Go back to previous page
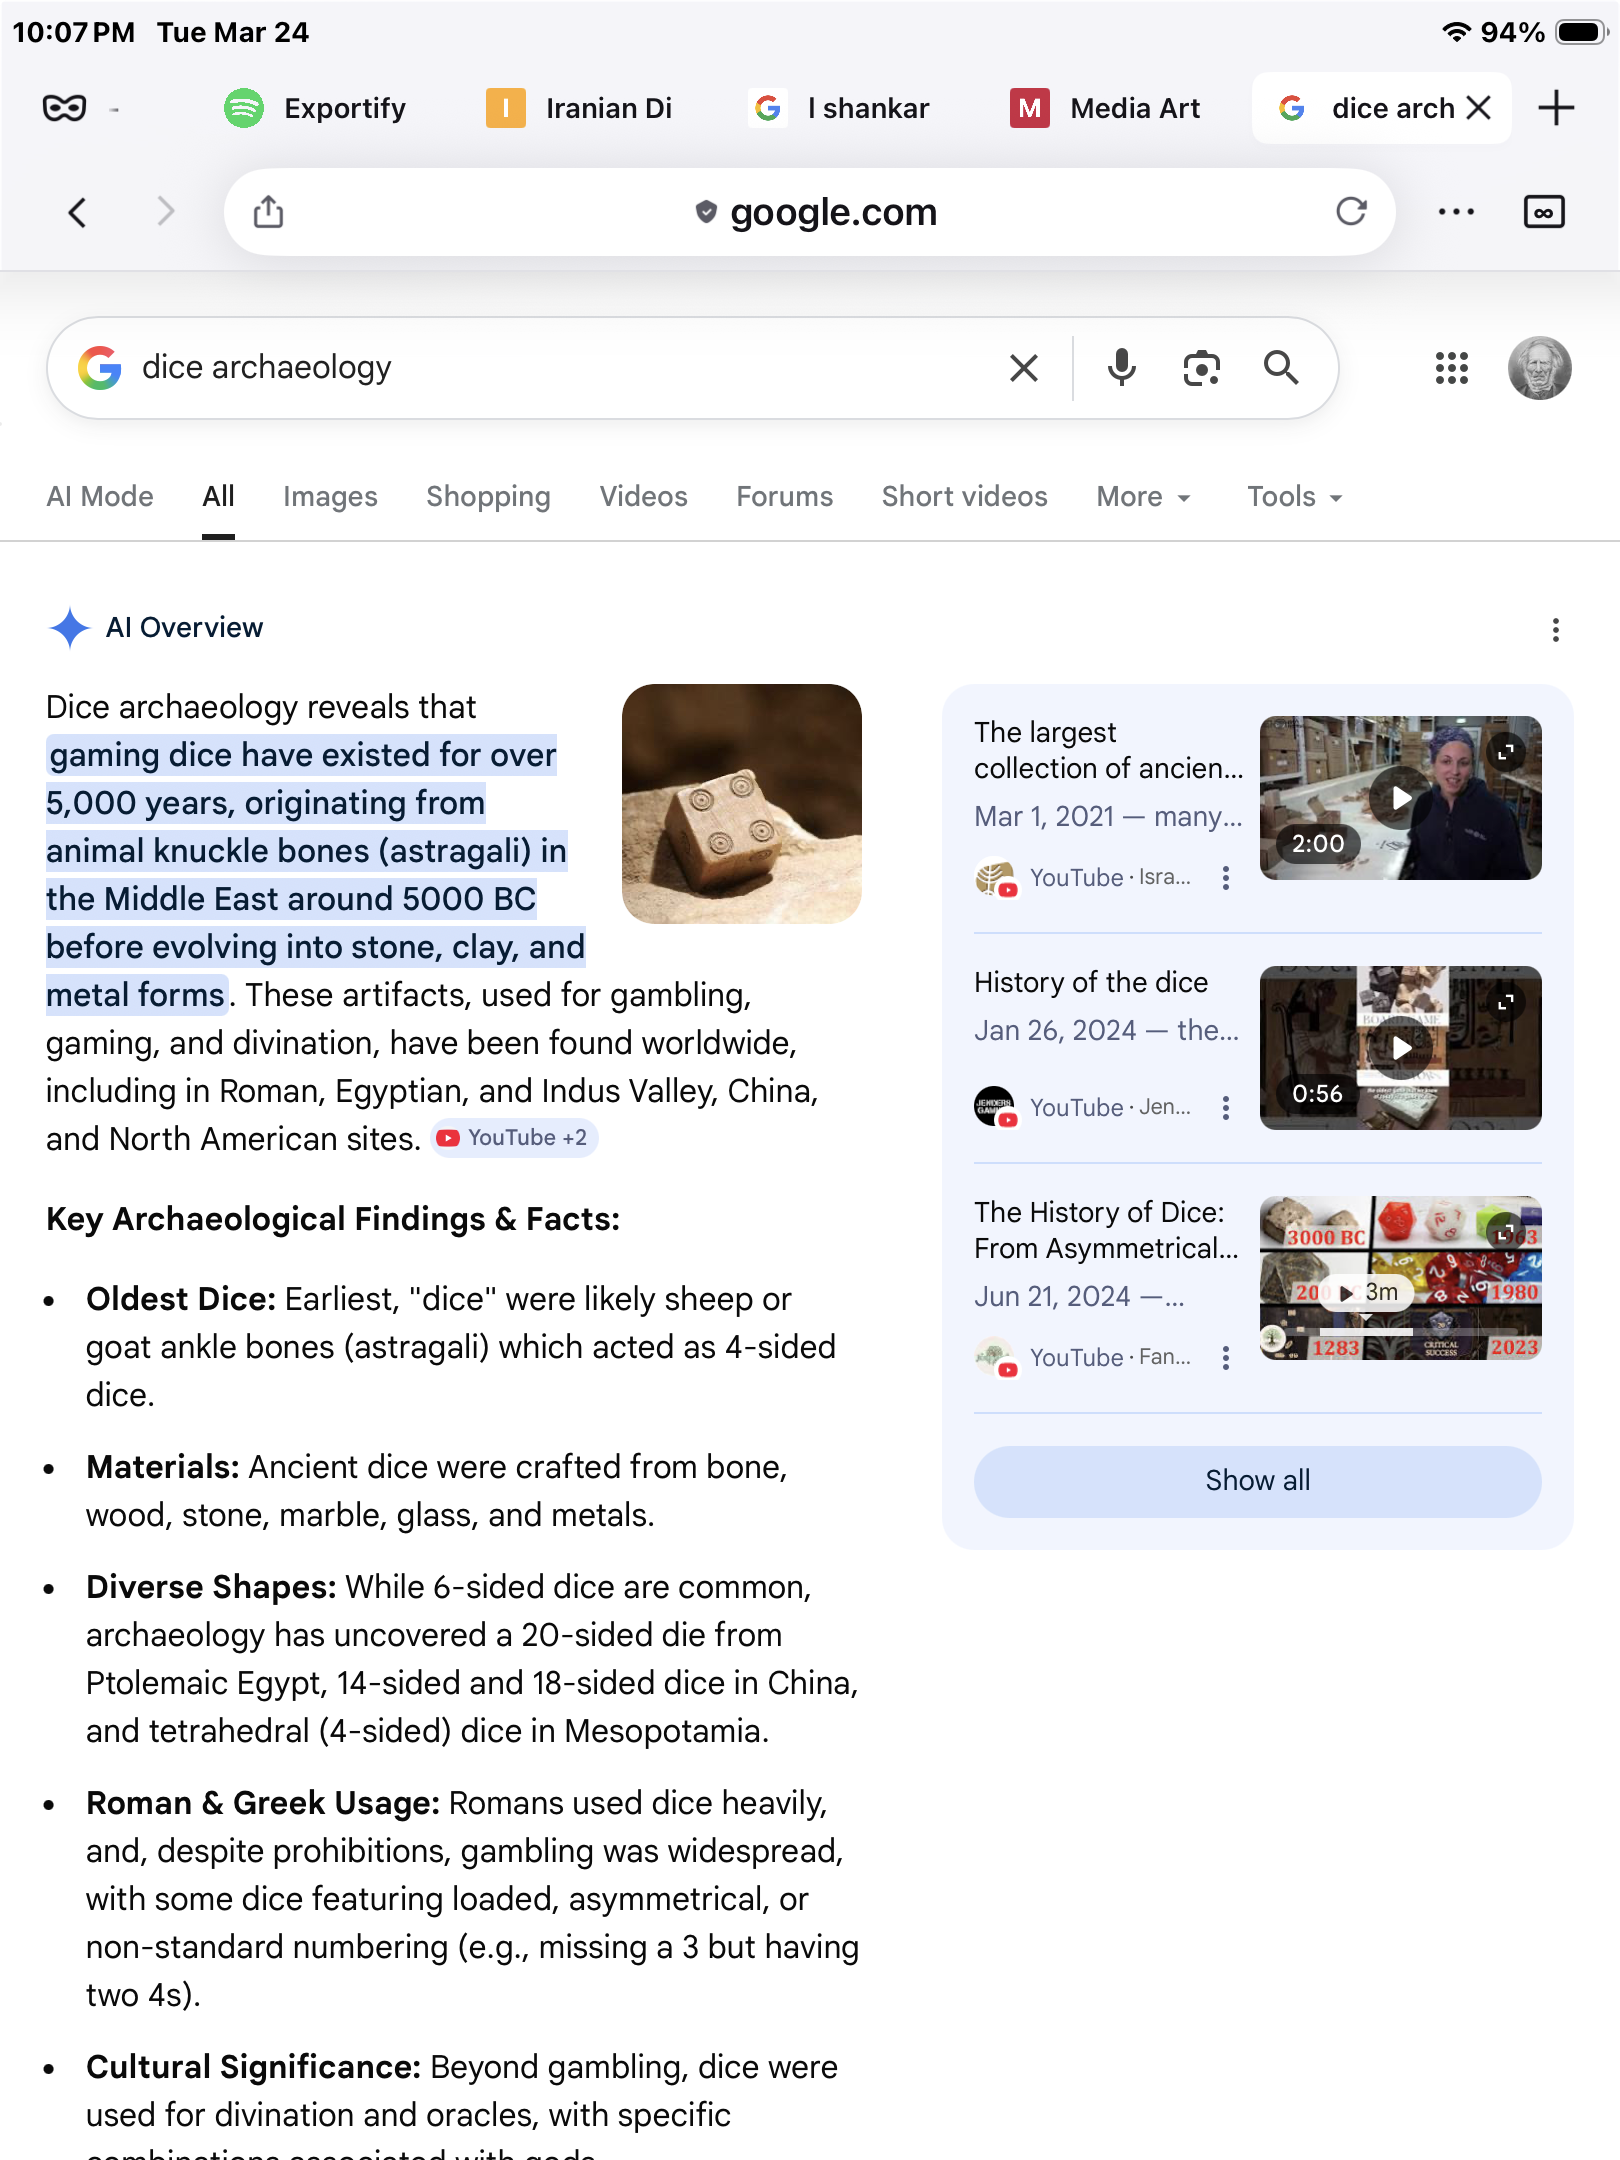This screenshot has width=1620, height=2160. (x=77, y=212)
